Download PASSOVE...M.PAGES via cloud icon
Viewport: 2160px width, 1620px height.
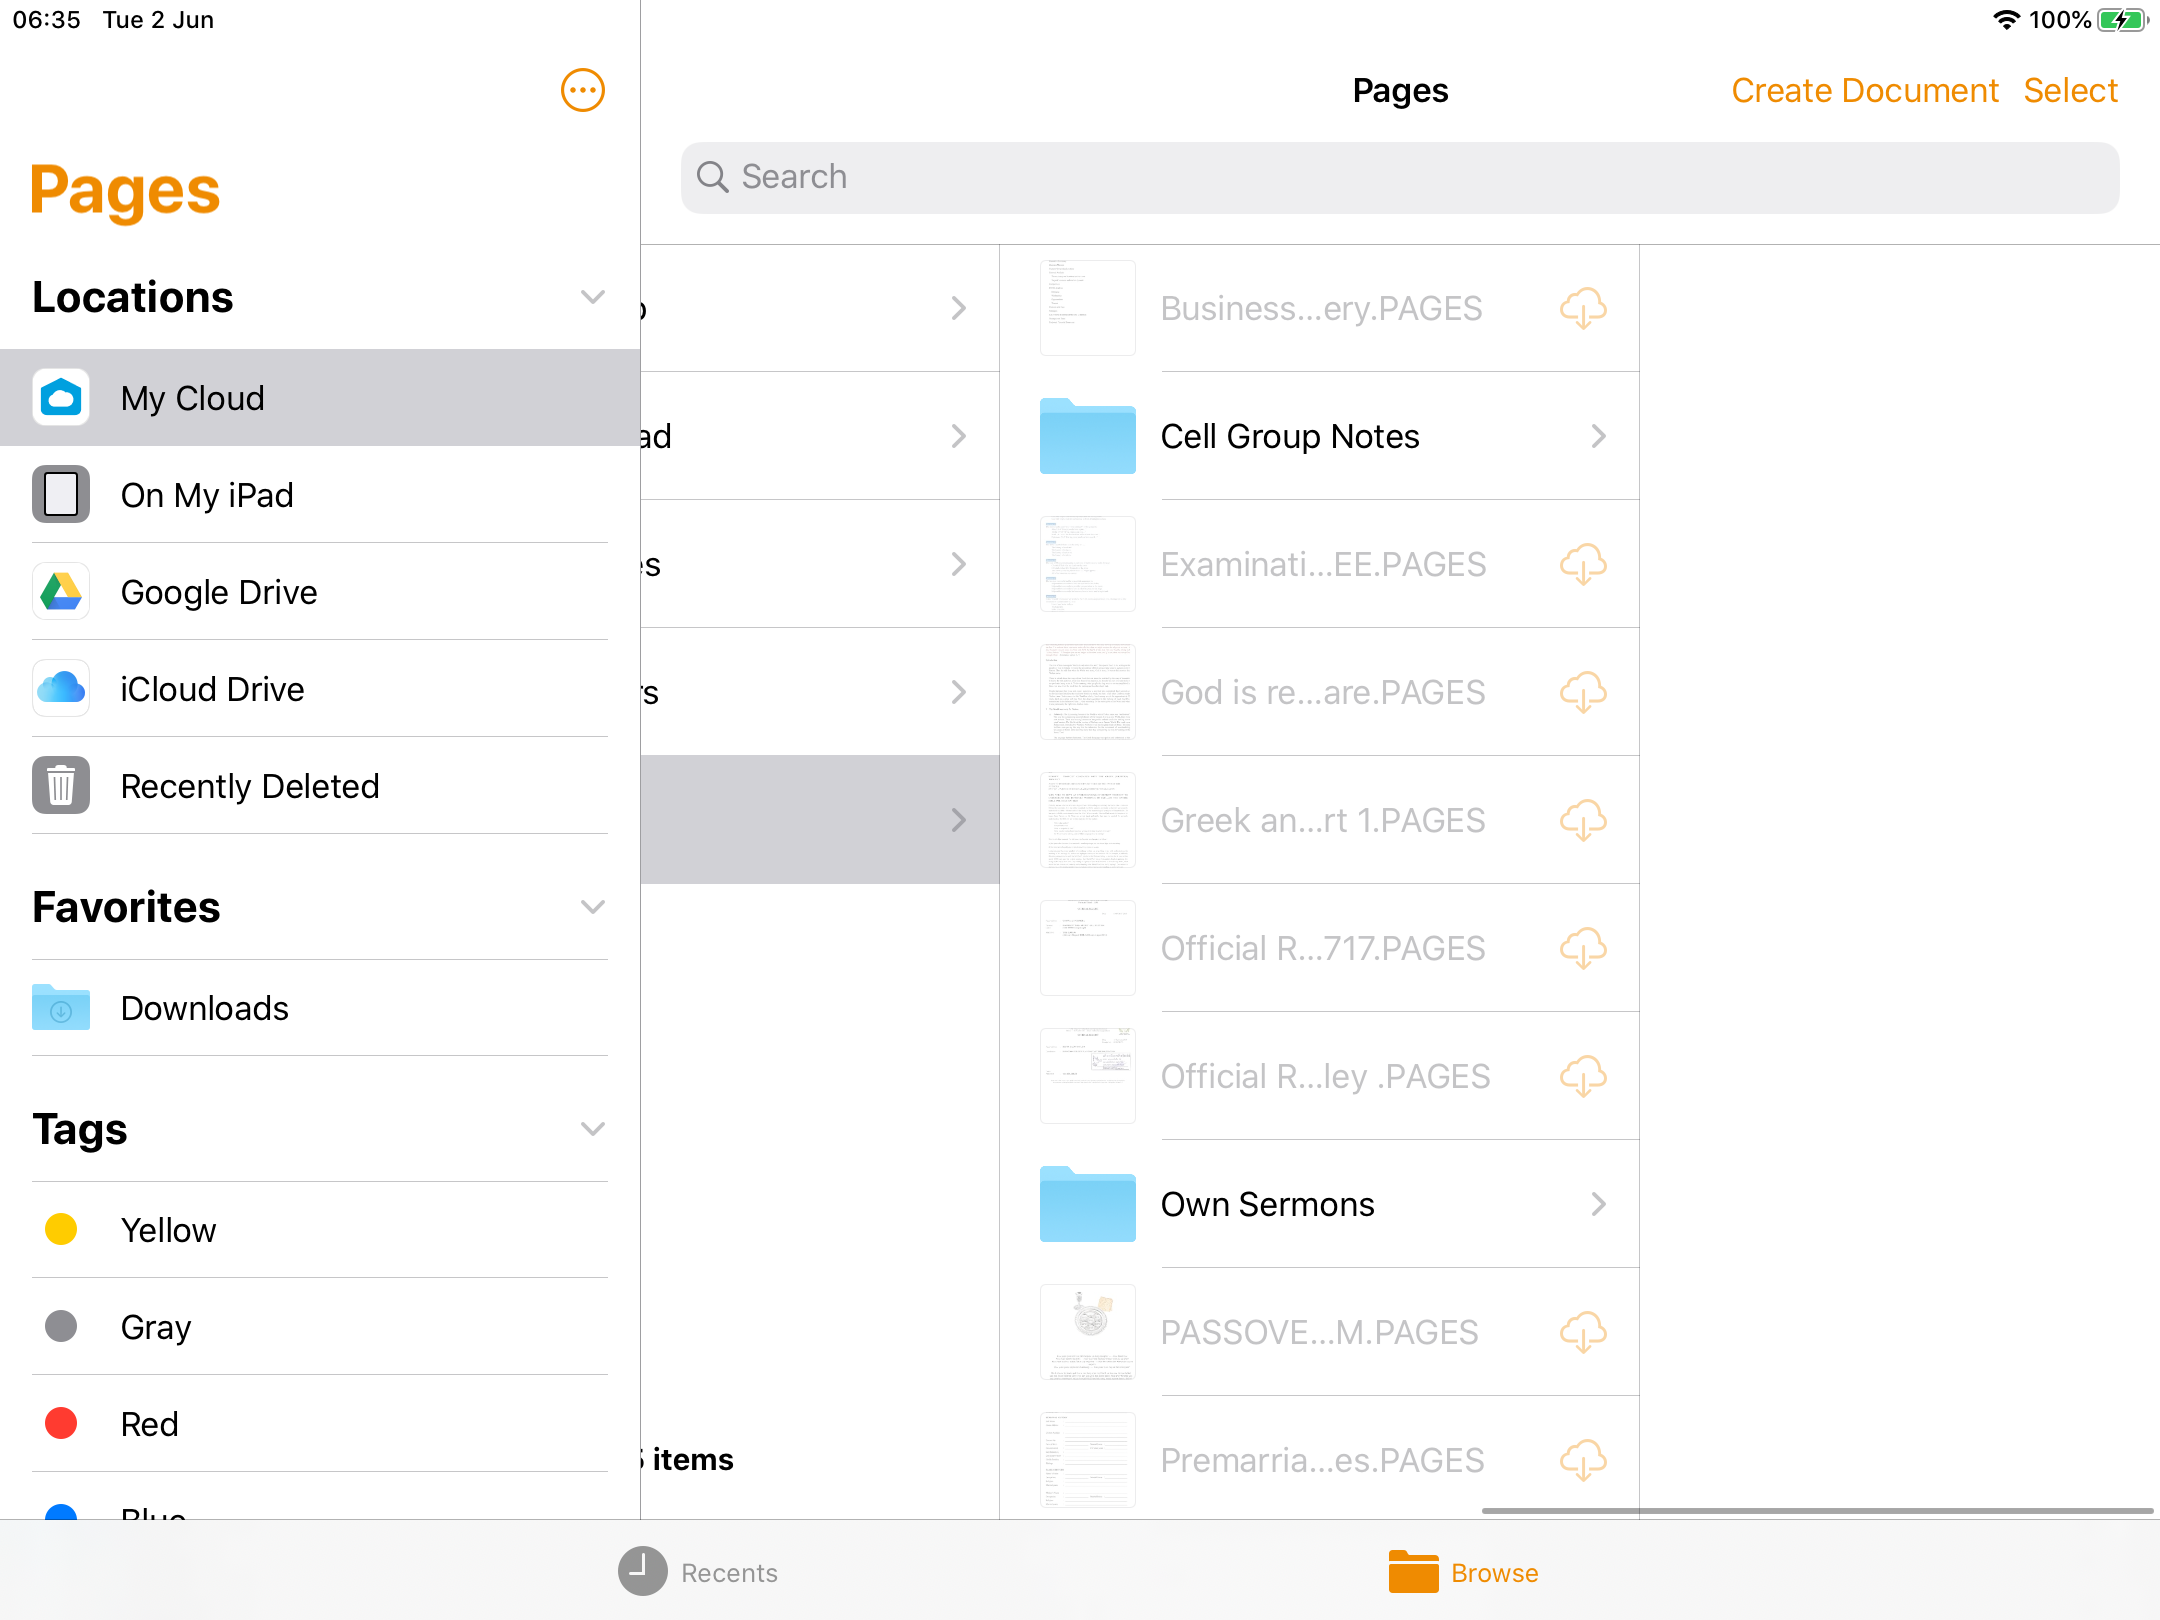[1583, 1332]
